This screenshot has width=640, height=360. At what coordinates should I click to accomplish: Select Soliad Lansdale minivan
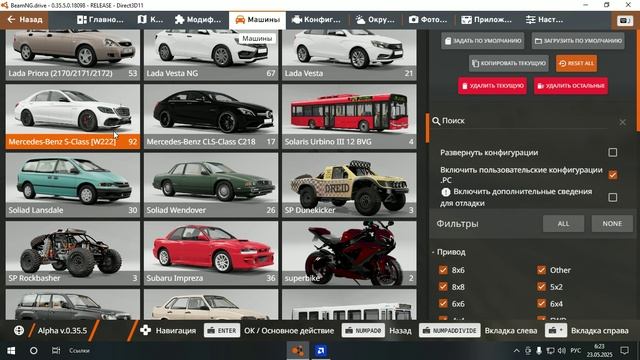pos(73,185)
